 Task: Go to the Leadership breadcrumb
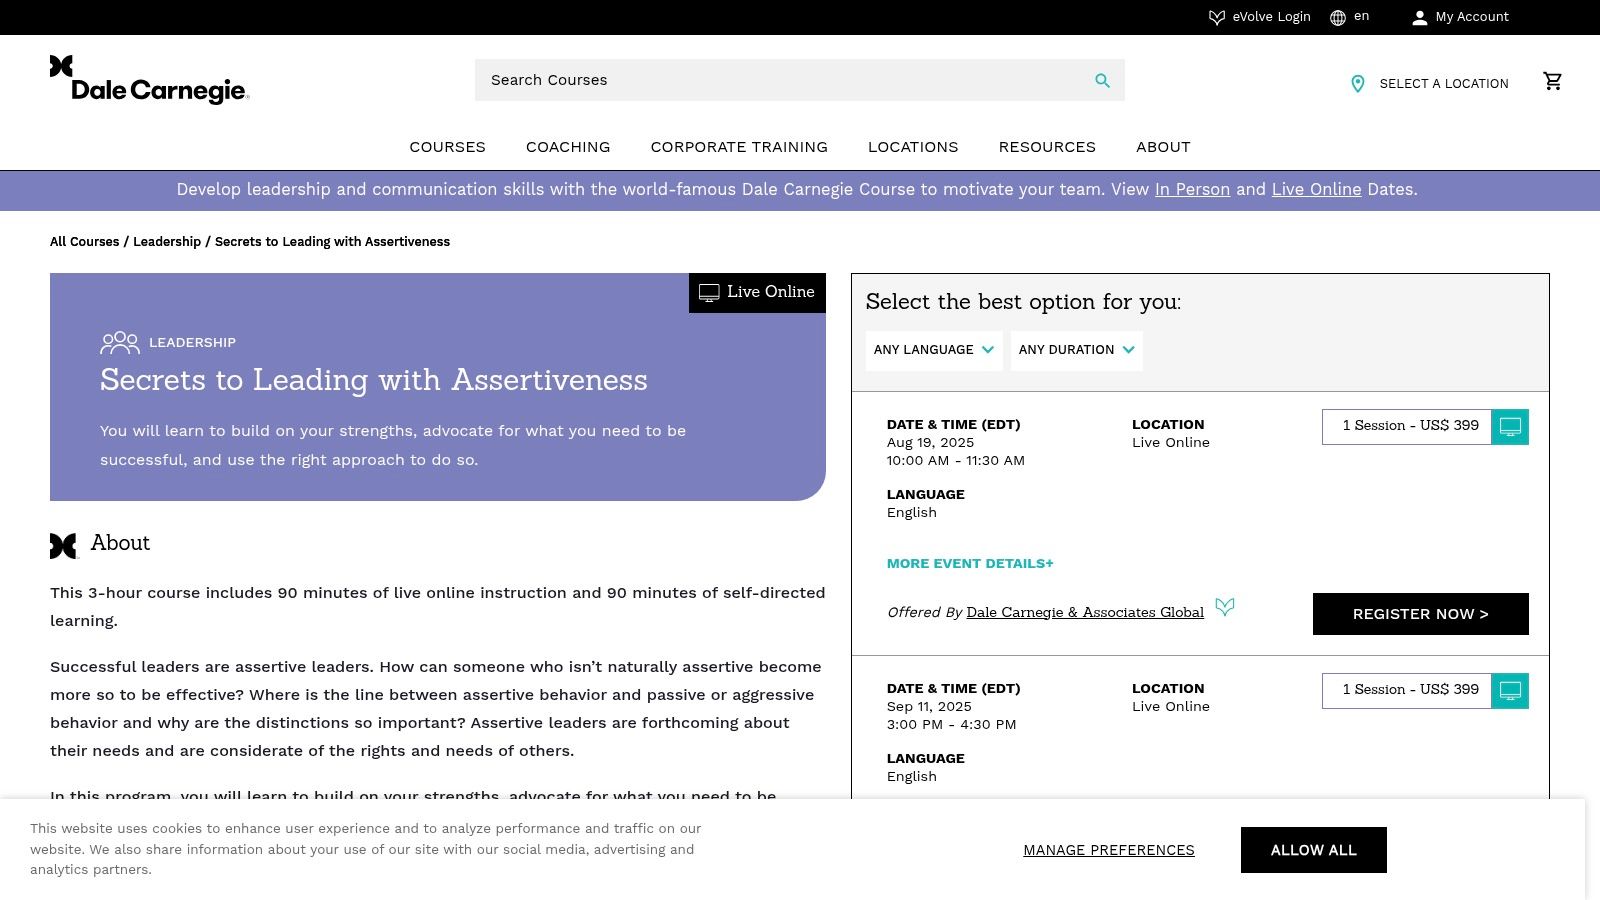coord(167,242)
